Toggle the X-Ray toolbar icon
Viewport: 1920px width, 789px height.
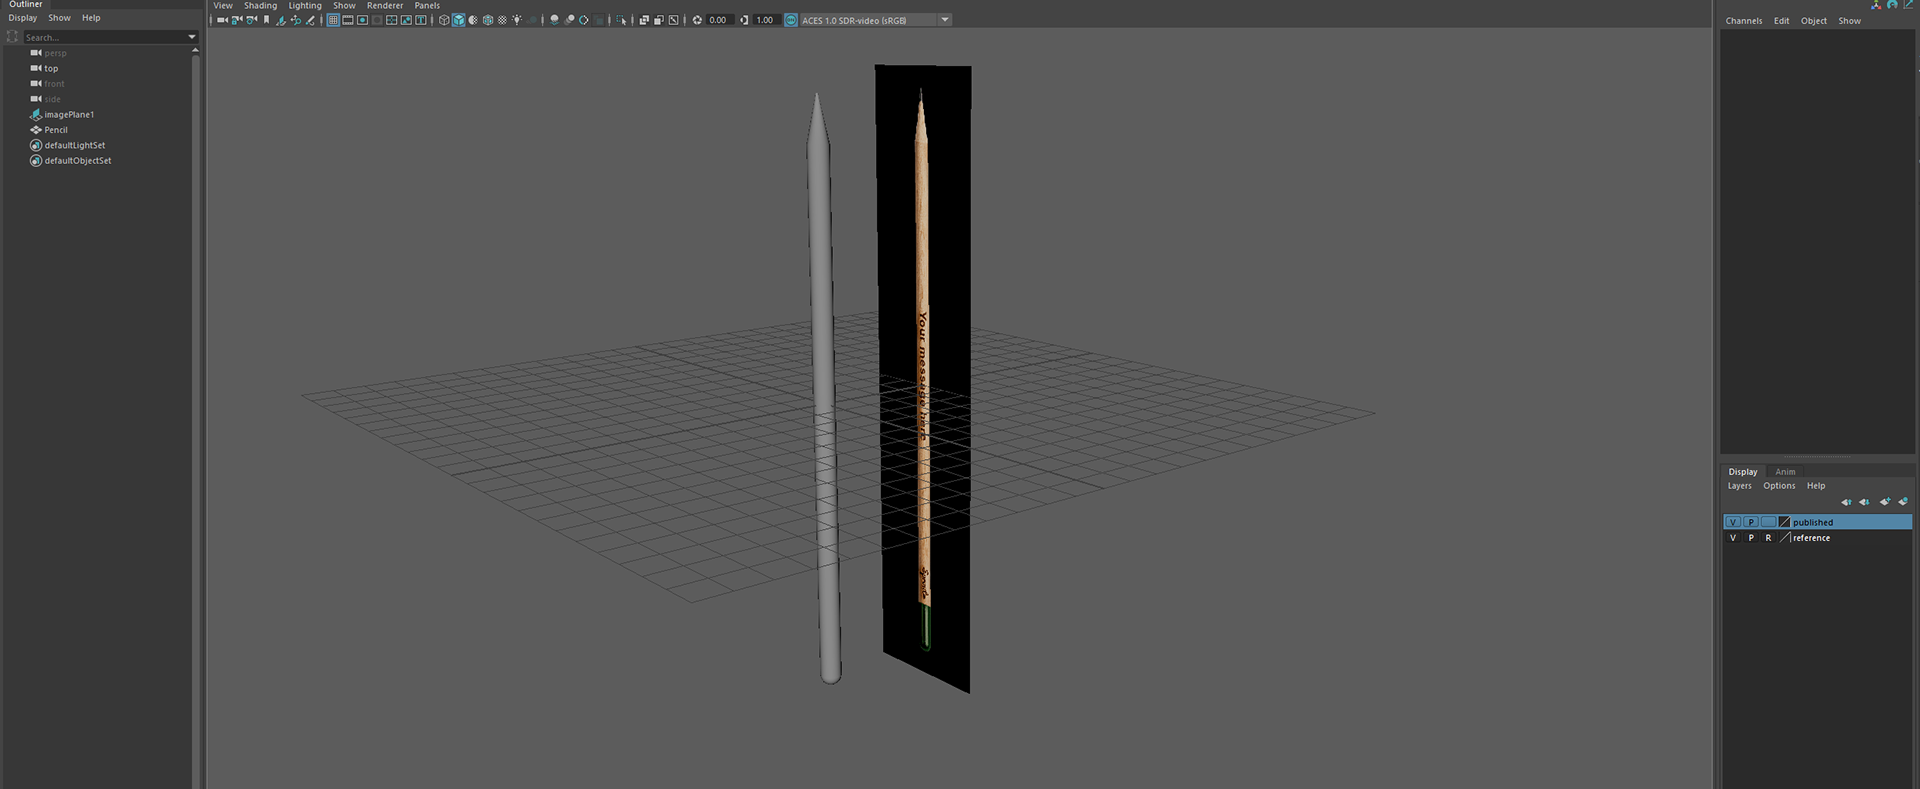coord(644,20)
